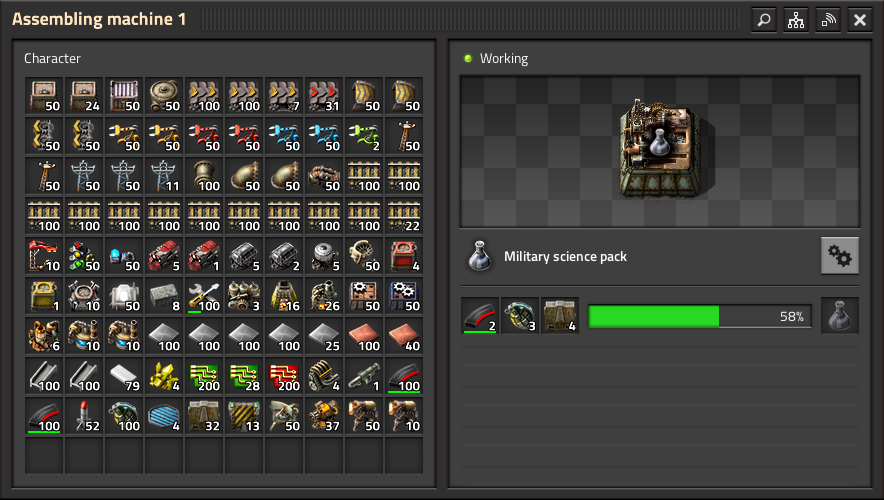Click the magnifier search button in title bar

(x=764, y=20)
